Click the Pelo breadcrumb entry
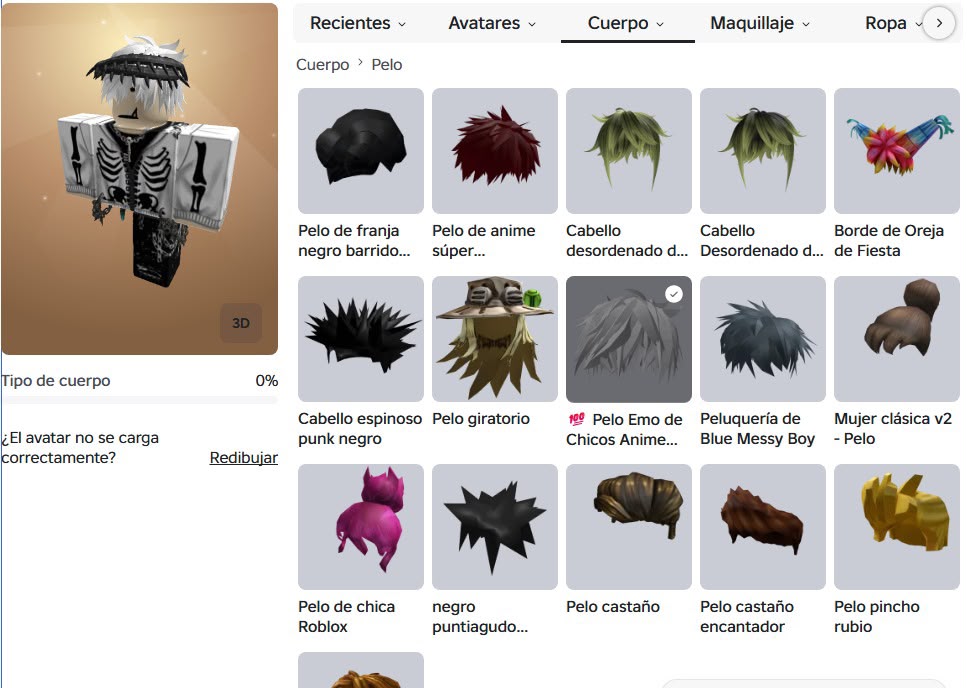This screenshot has height=688, width=967. (x=387, y=65)
